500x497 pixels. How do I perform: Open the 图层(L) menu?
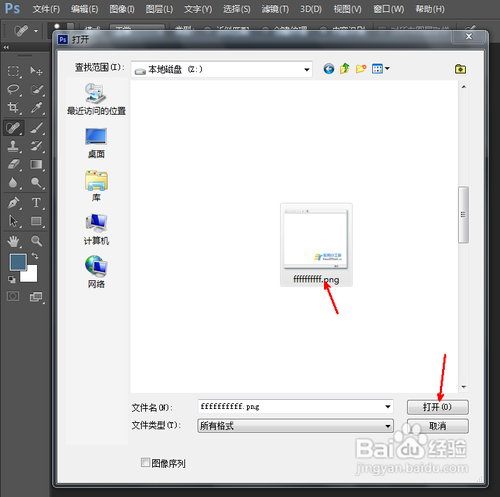(x=159, y=9)
